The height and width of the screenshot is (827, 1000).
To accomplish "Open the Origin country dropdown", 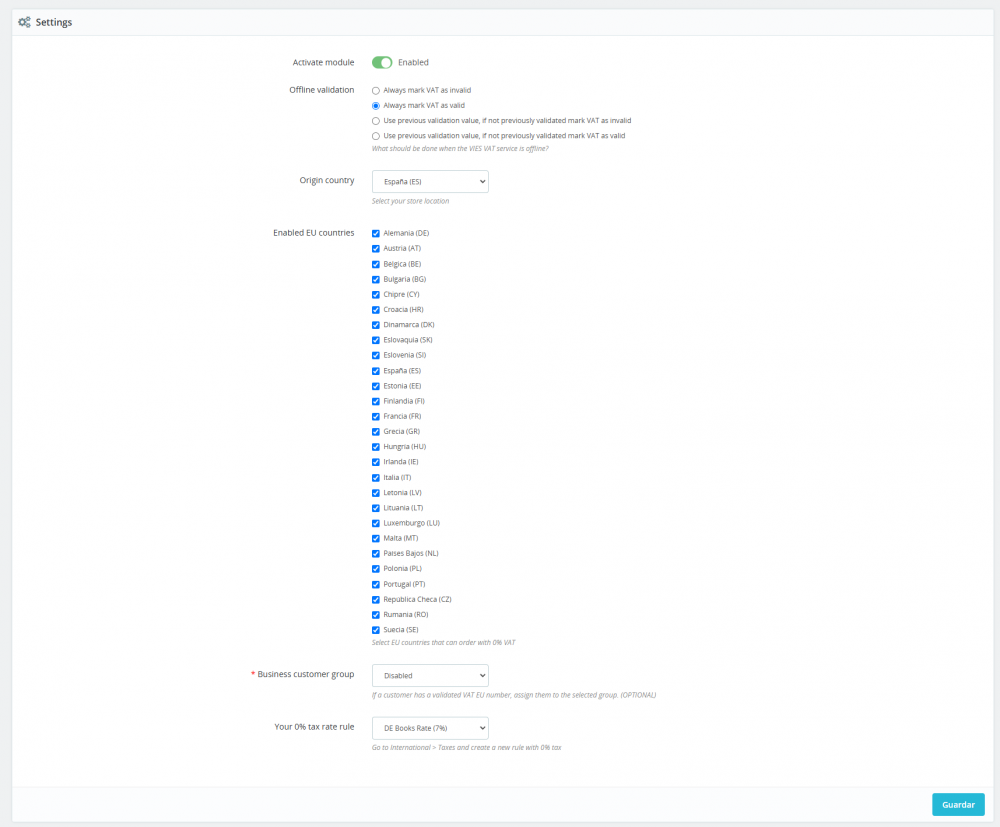I will [430, 181].
